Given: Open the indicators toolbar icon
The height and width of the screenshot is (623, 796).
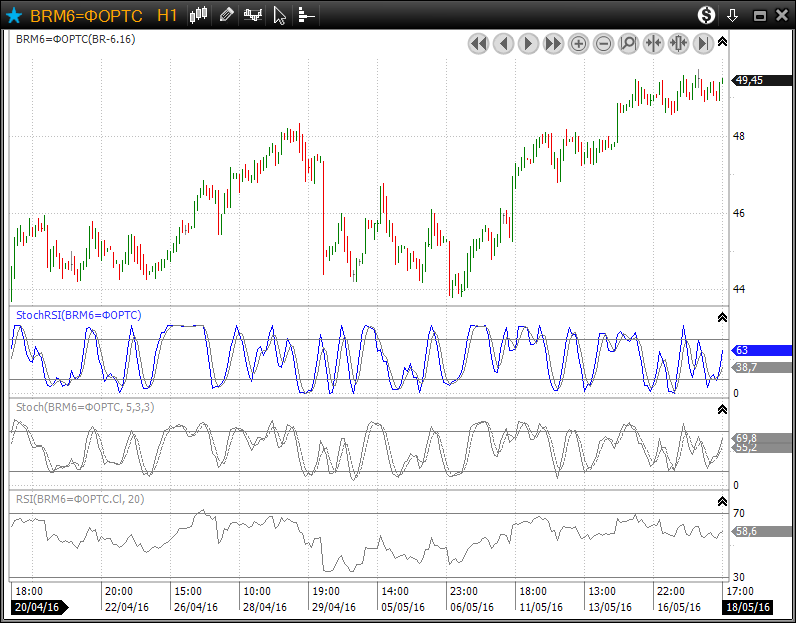Looking at the screenshot, I should [252, 15].
